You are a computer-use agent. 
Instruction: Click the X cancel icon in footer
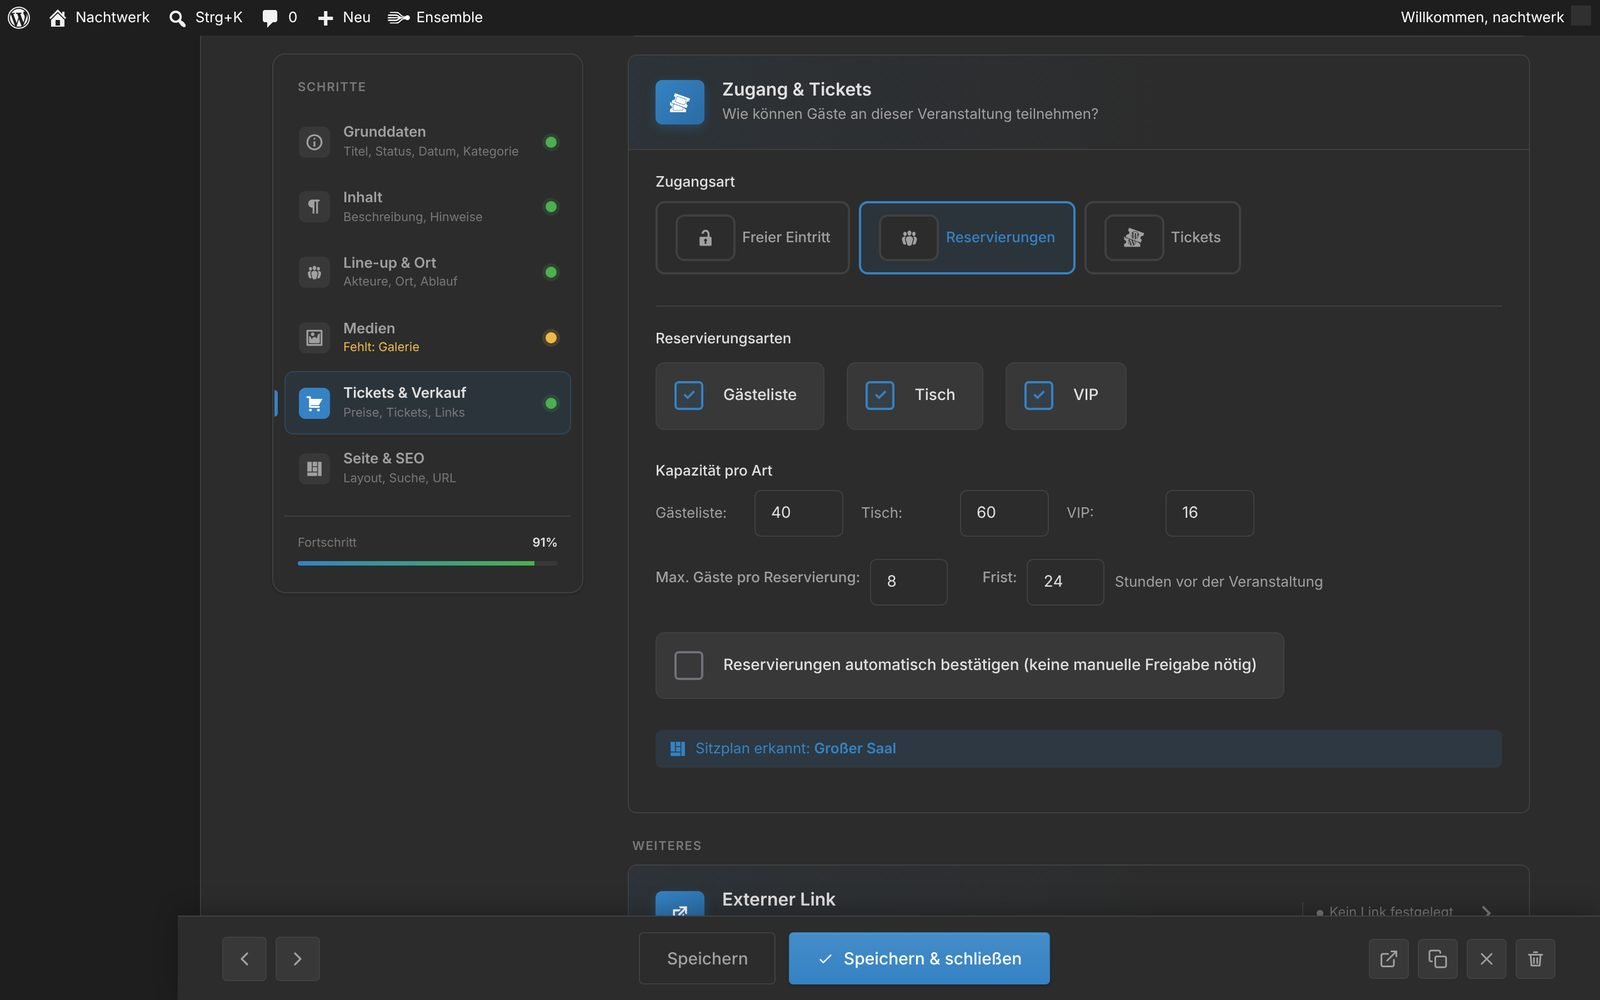(1487, 959)
